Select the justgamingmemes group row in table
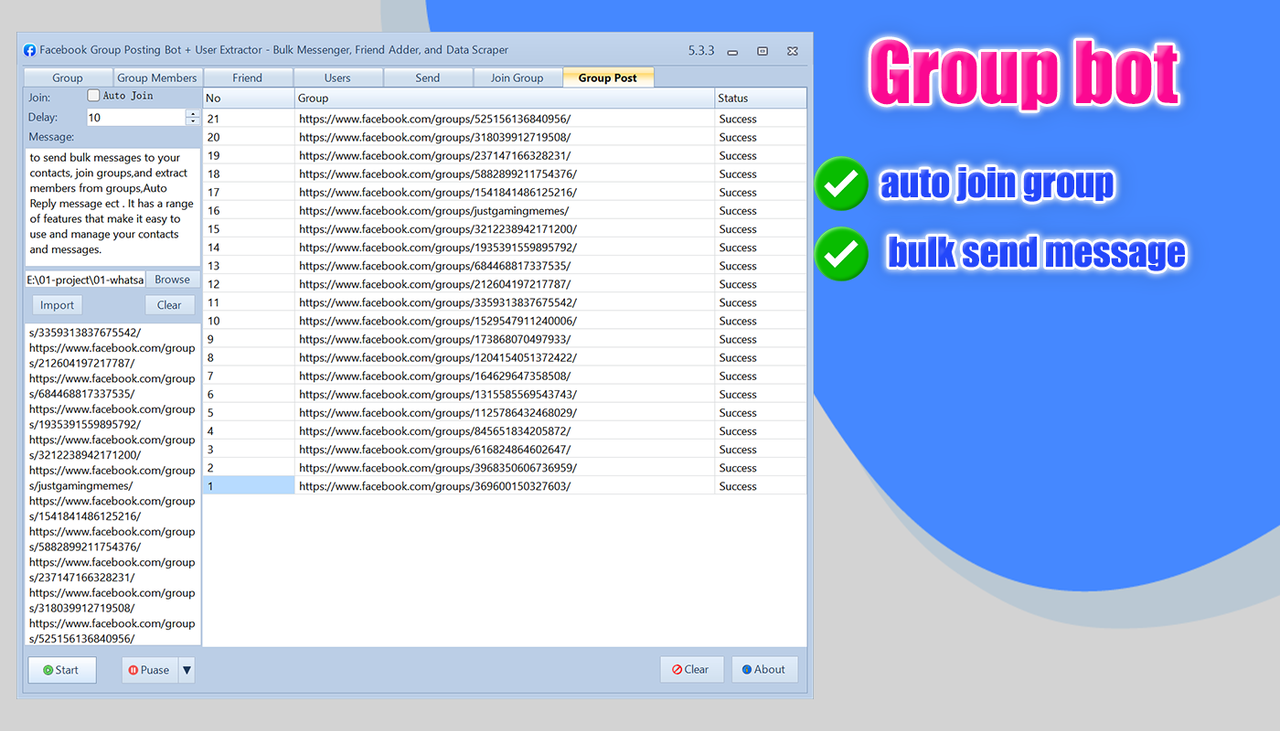 click(x=505, y=211)
